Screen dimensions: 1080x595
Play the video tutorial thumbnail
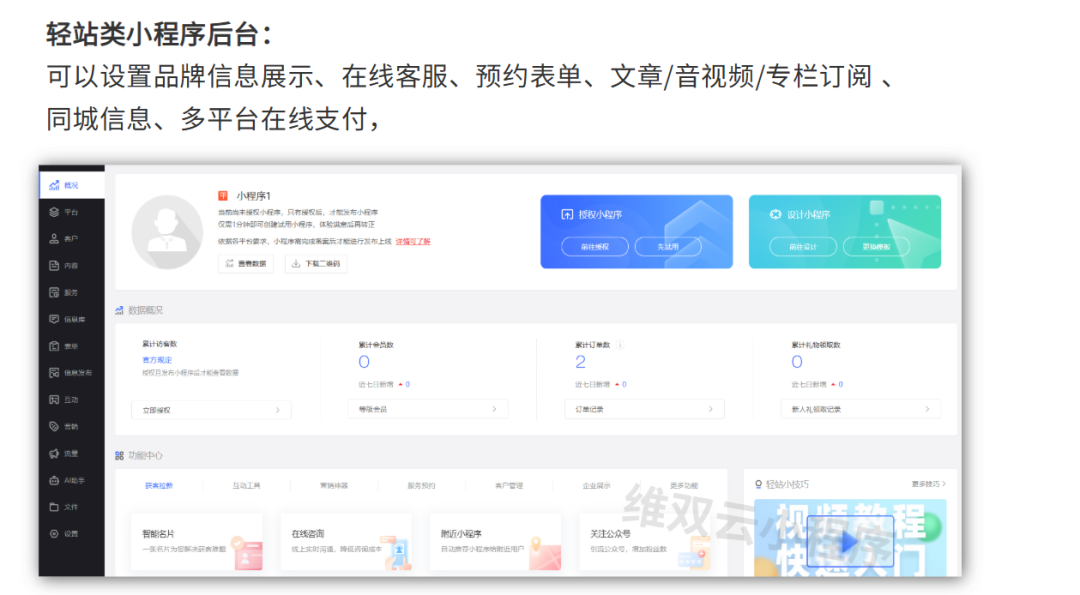tap(849, 541)
